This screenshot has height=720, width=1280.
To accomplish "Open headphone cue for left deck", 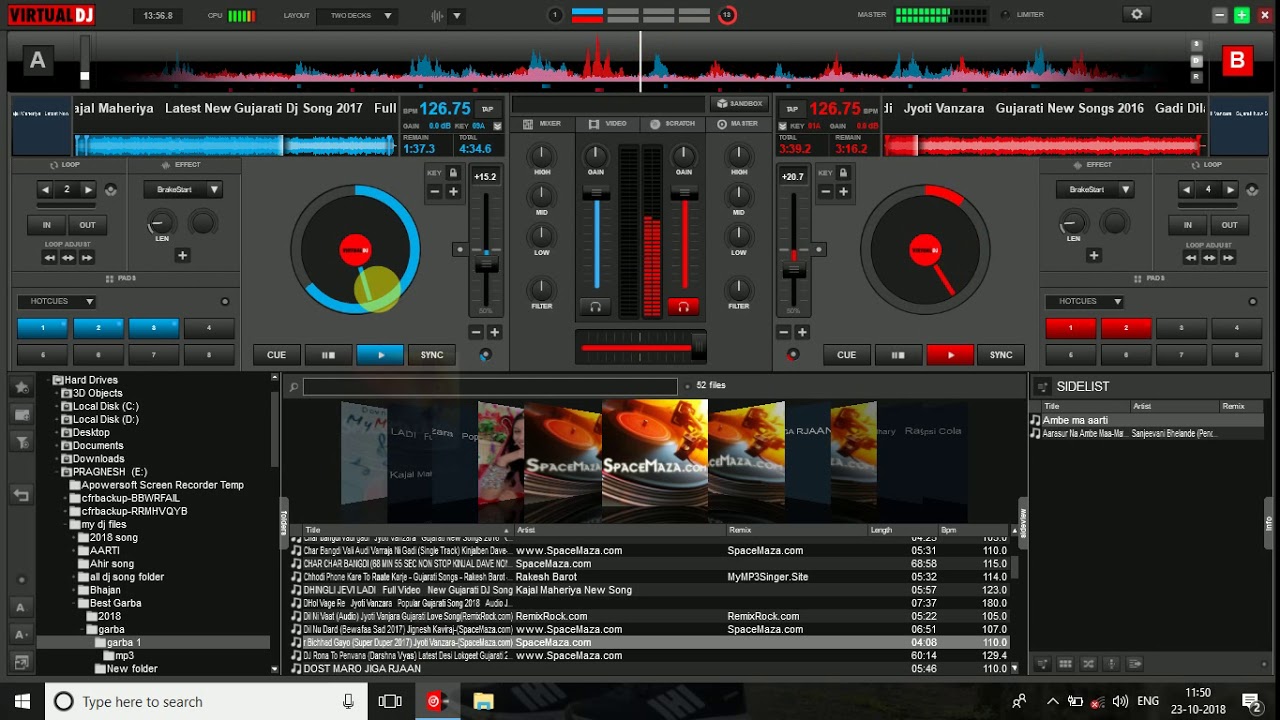I will (595, 307).
